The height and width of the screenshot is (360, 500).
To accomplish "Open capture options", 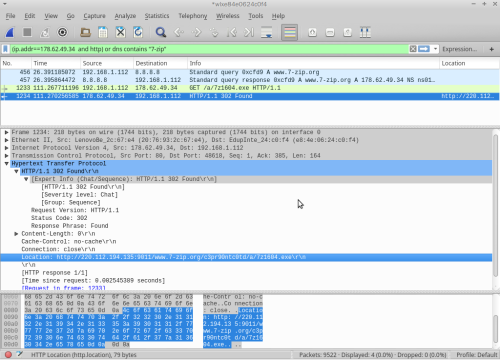I will (x=62, y=32).
